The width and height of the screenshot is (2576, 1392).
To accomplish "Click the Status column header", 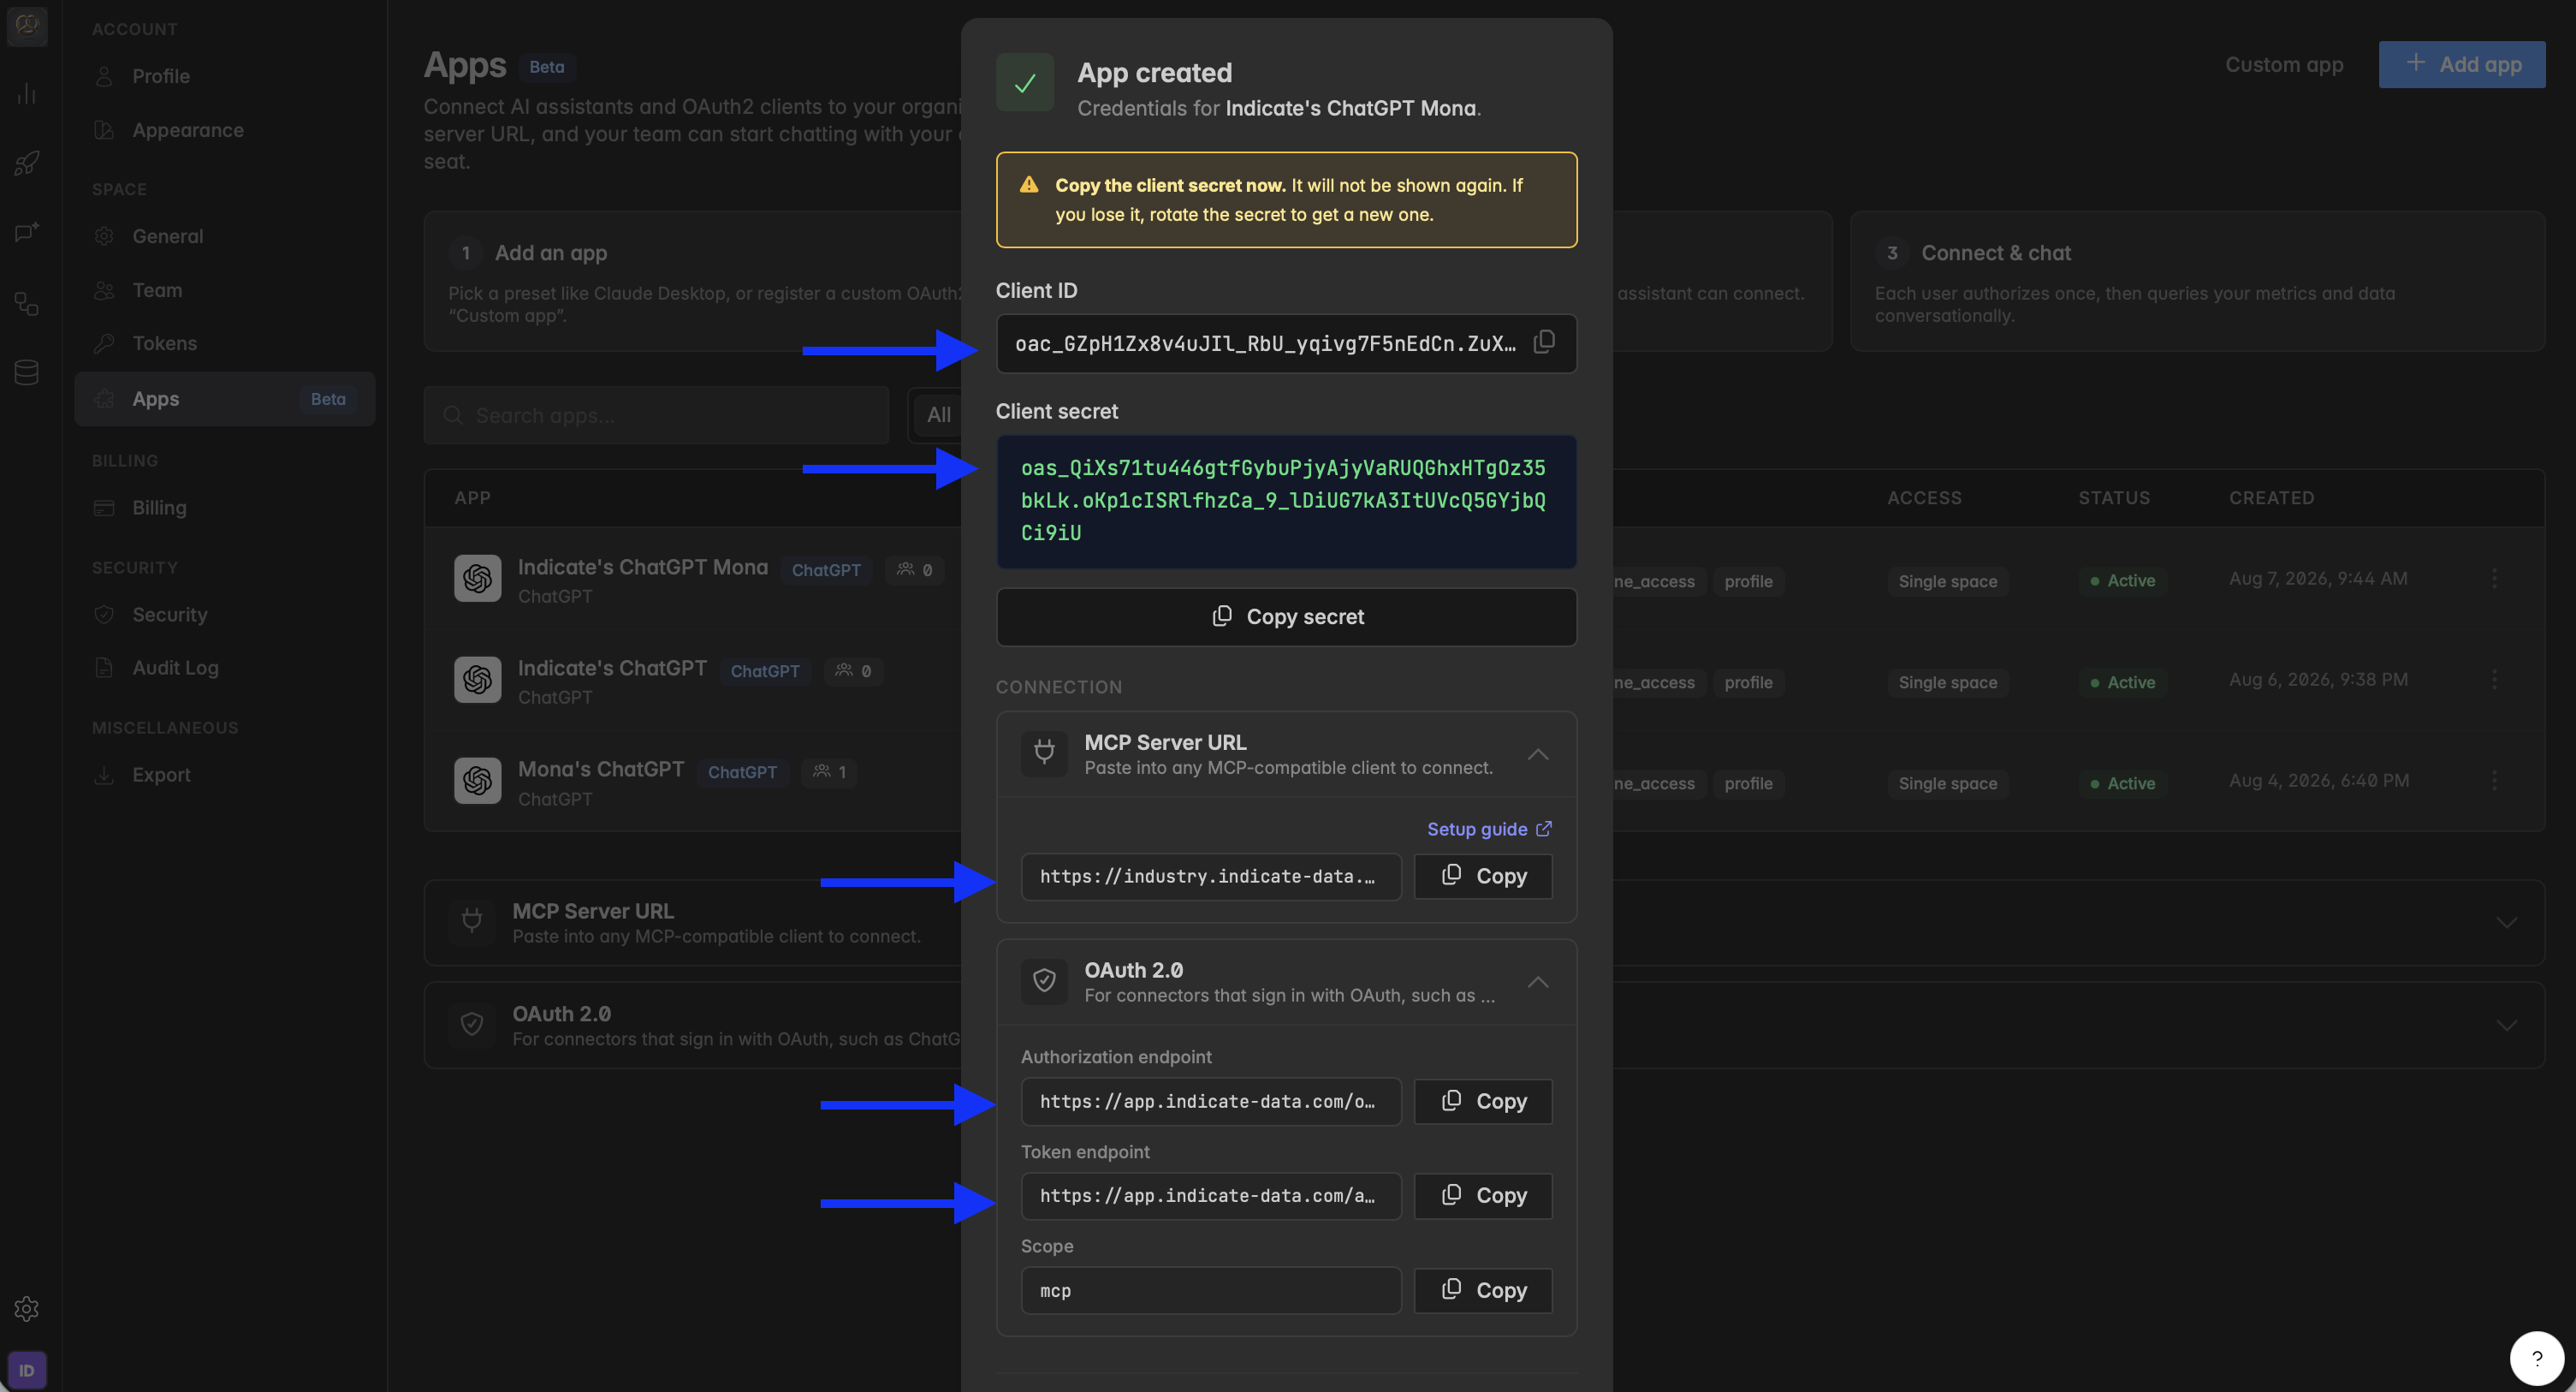I will [2114, 498].
